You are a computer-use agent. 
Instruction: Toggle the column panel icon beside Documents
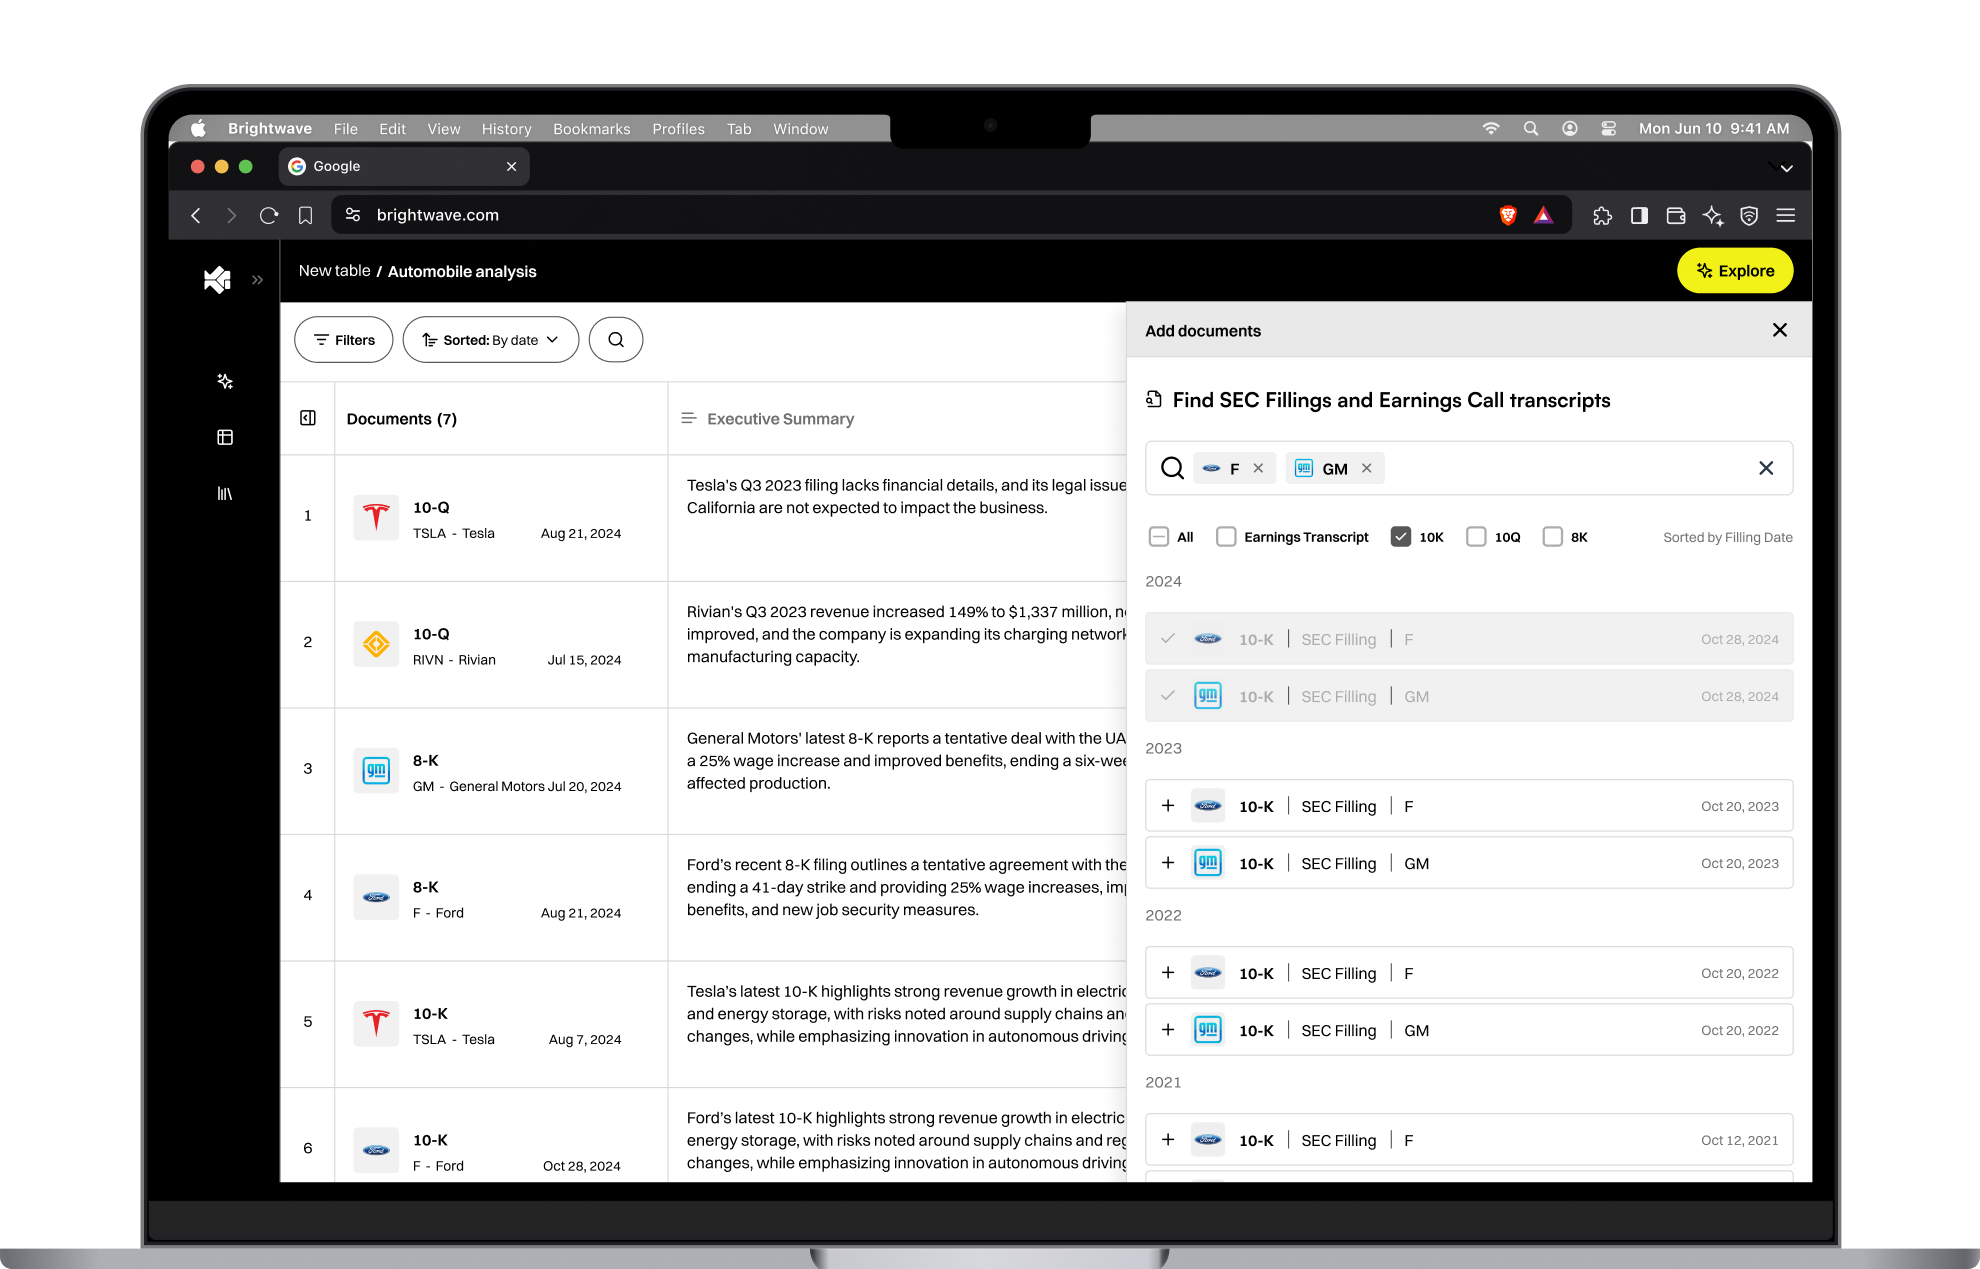coord(308,418)
